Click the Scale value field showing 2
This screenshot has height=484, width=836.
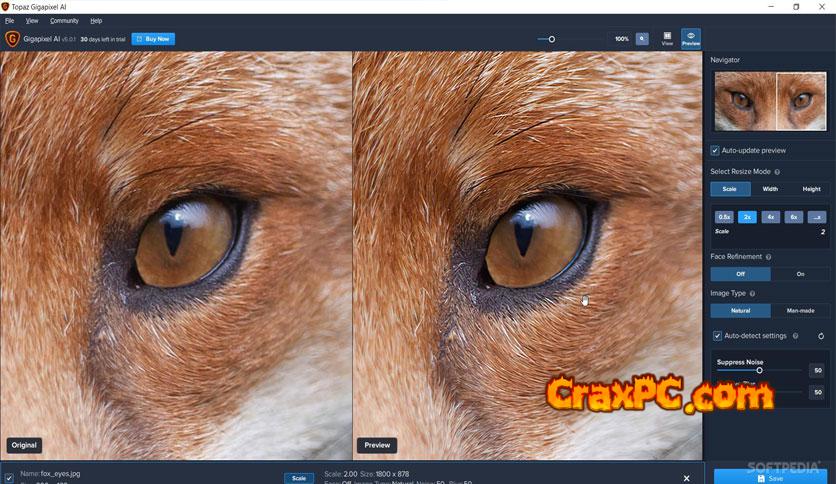pyautogui.click(x=822, y=232)
